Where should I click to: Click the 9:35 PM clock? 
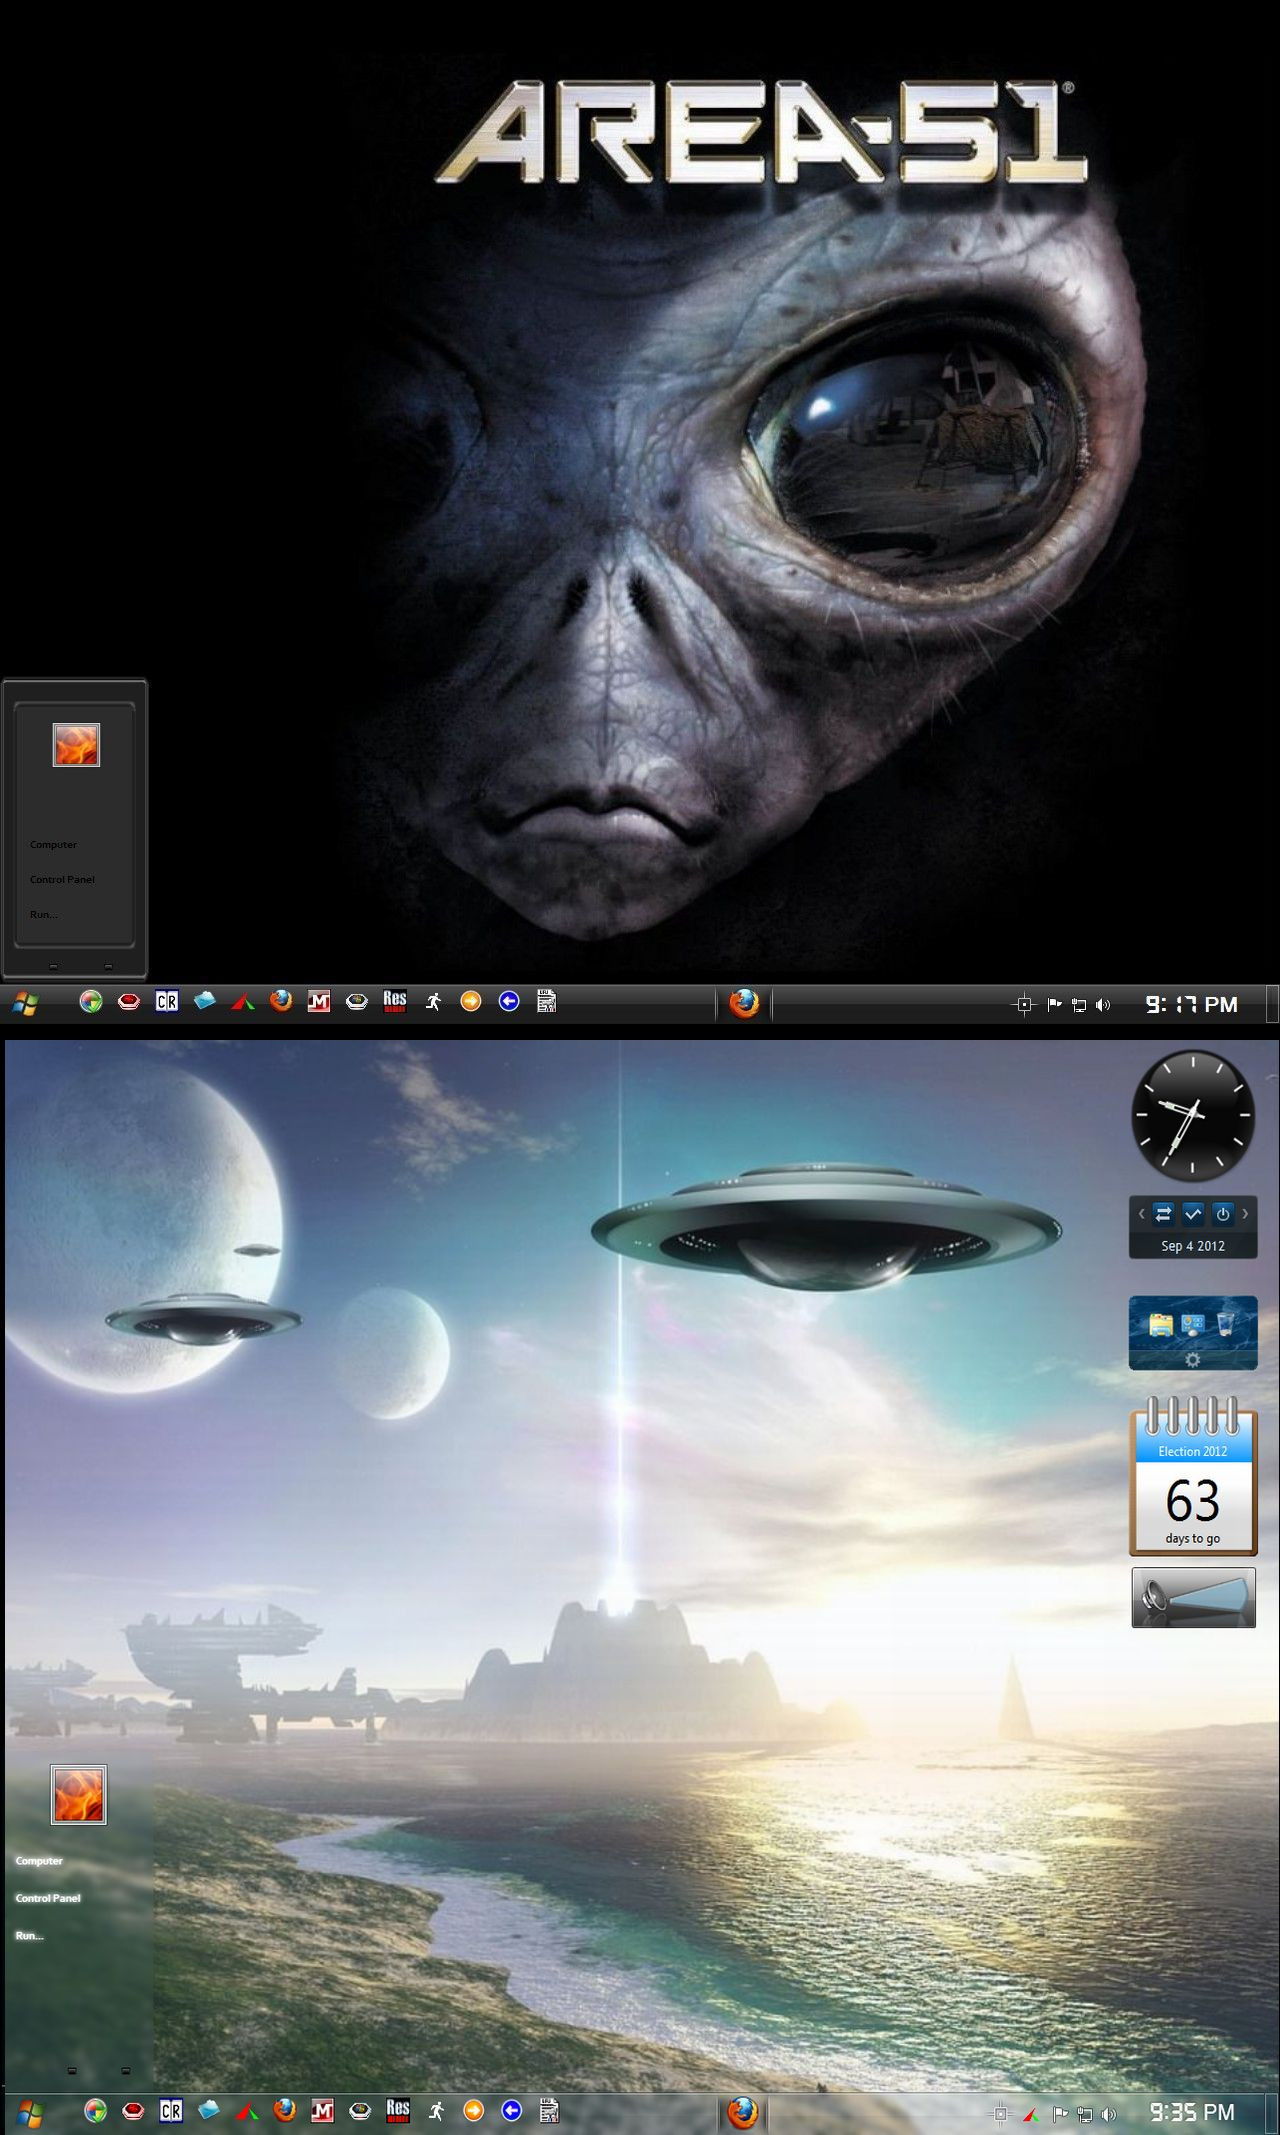tap(1192, 2112)
